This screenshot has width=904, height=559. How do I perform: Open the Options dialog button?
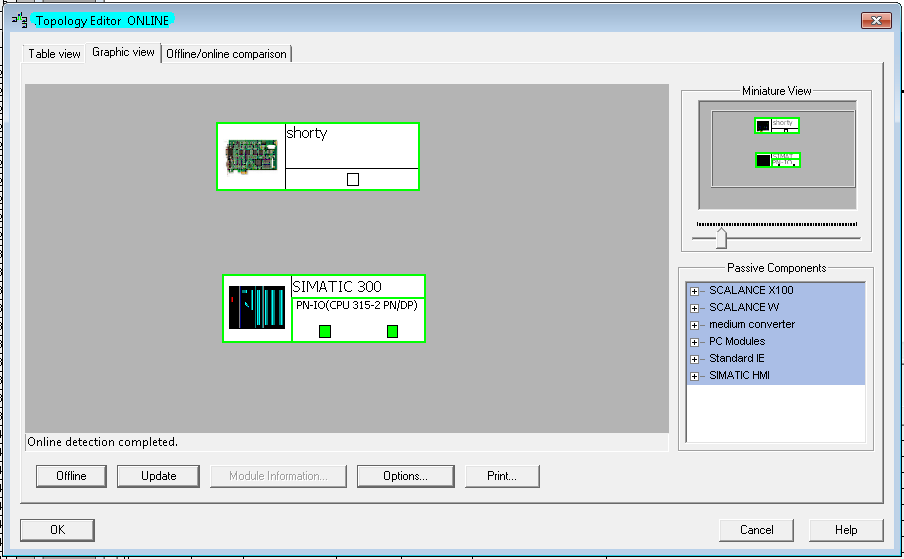[405, 476]
